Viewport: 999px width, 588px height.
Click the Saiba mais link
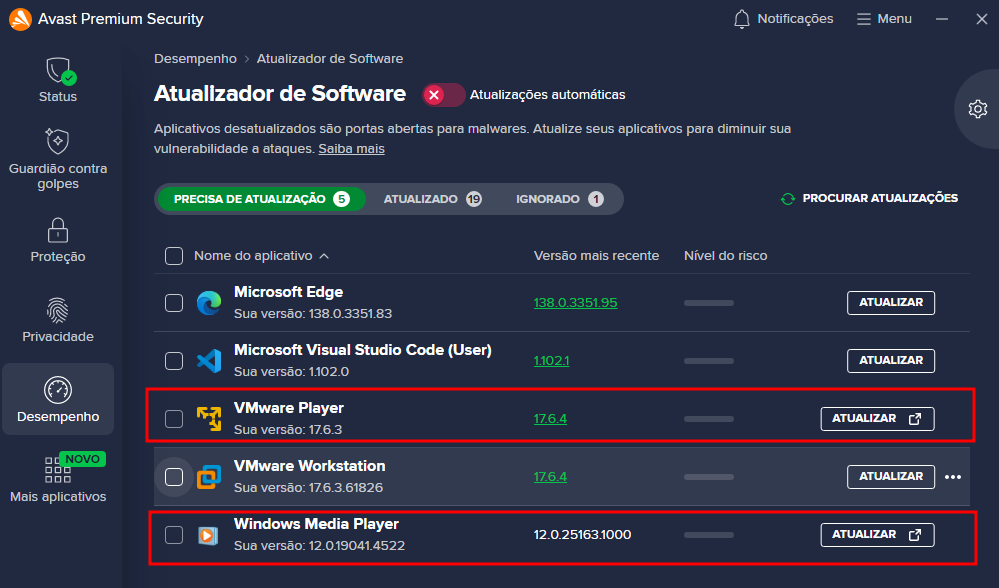tap(351, 148)
